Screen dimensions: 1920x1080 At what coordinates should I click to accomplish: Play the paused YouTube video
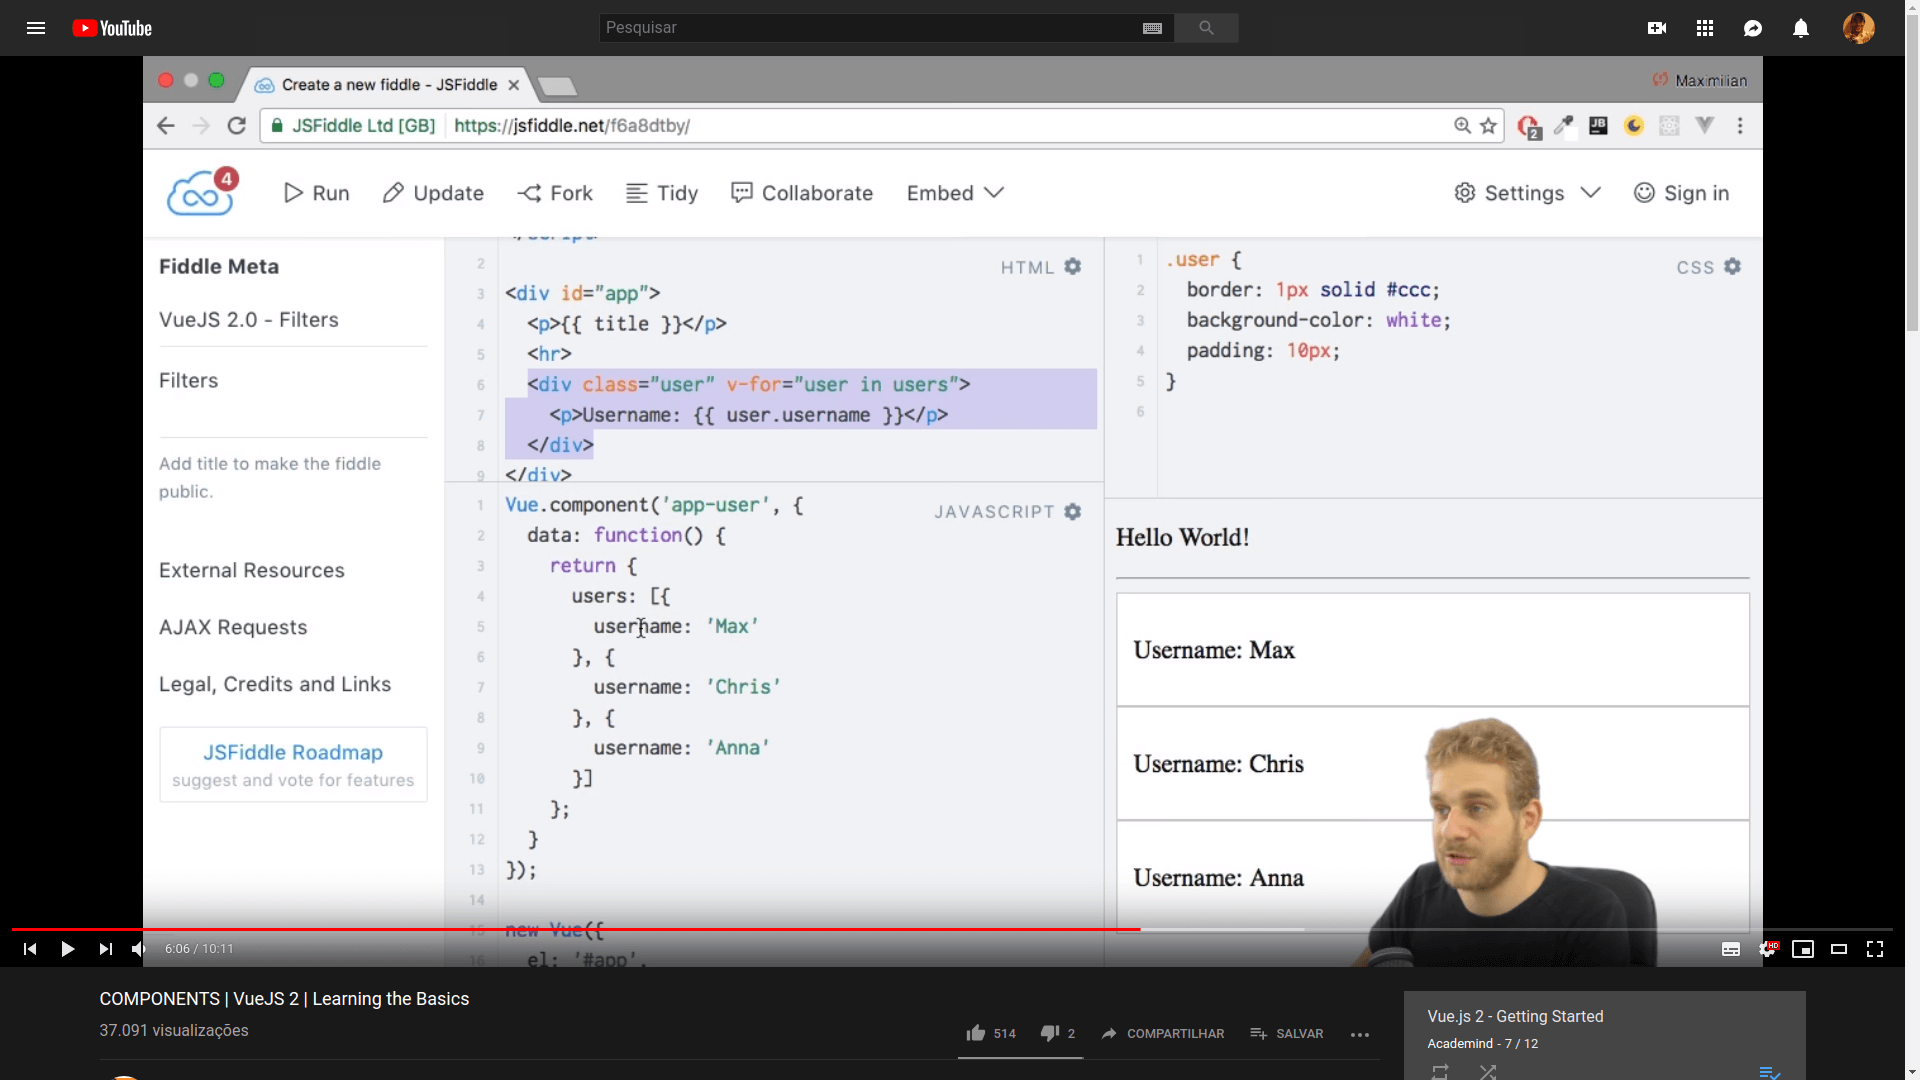tap(67, 949)
